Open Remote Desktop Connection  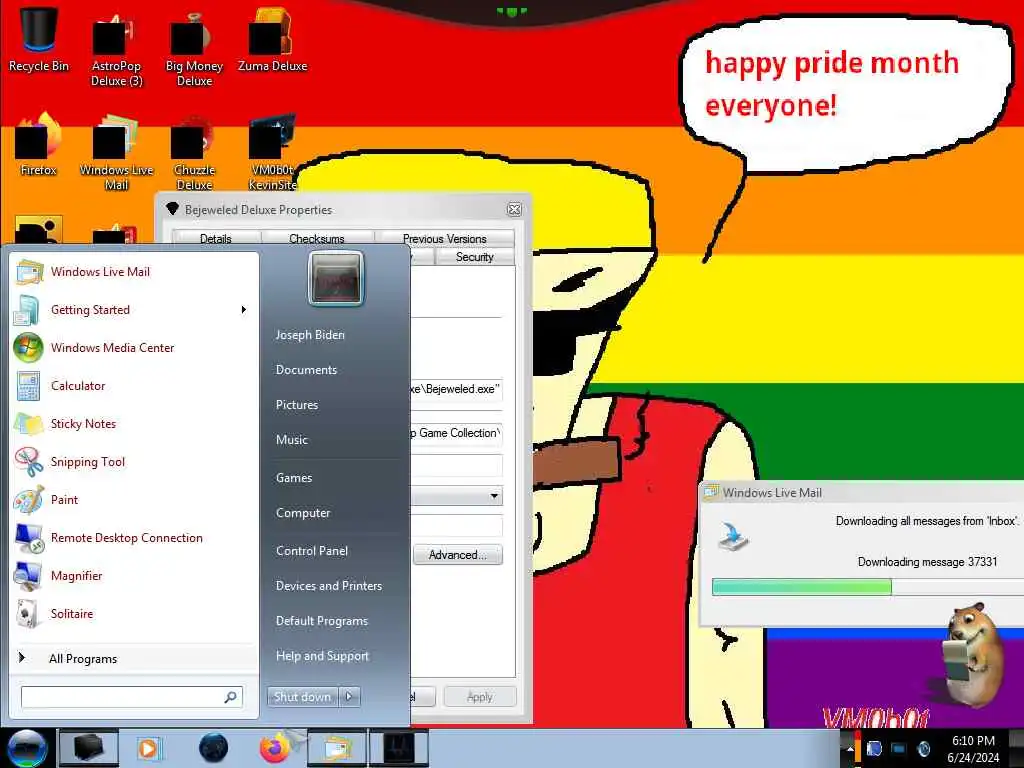[x=134, y=537]
